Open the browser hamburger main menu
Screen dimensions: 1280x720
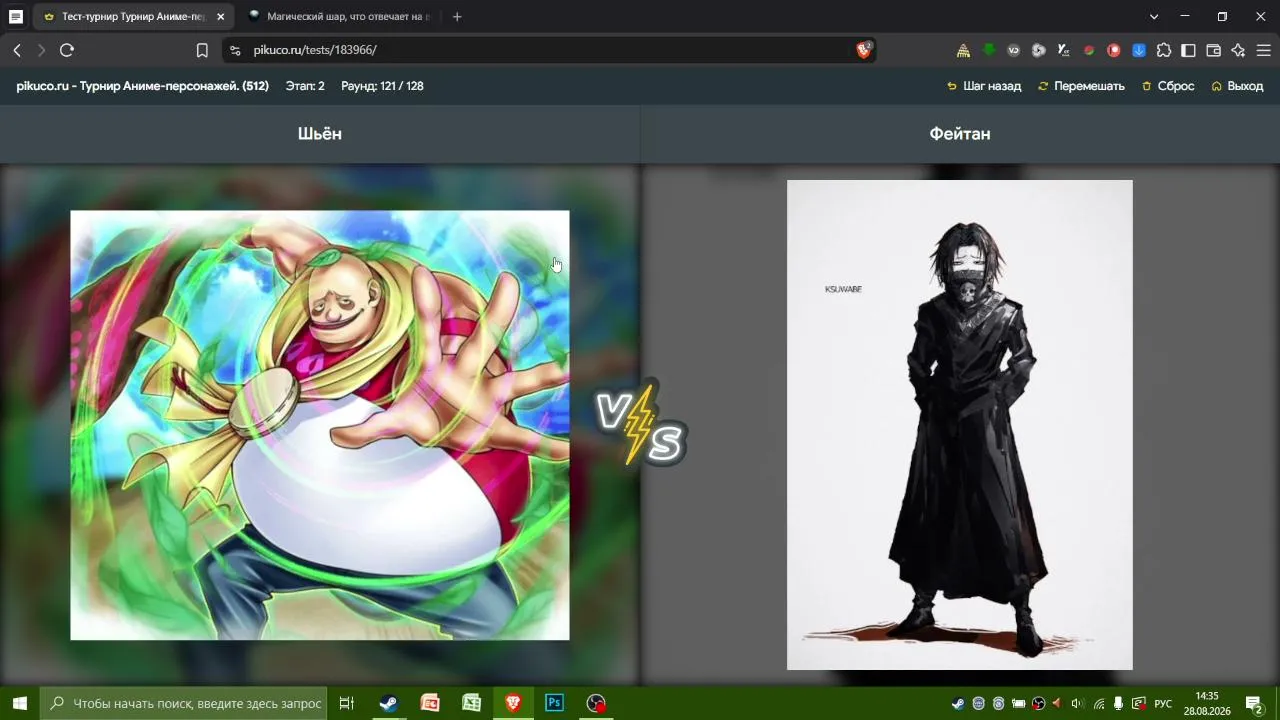pos(1264,50)
